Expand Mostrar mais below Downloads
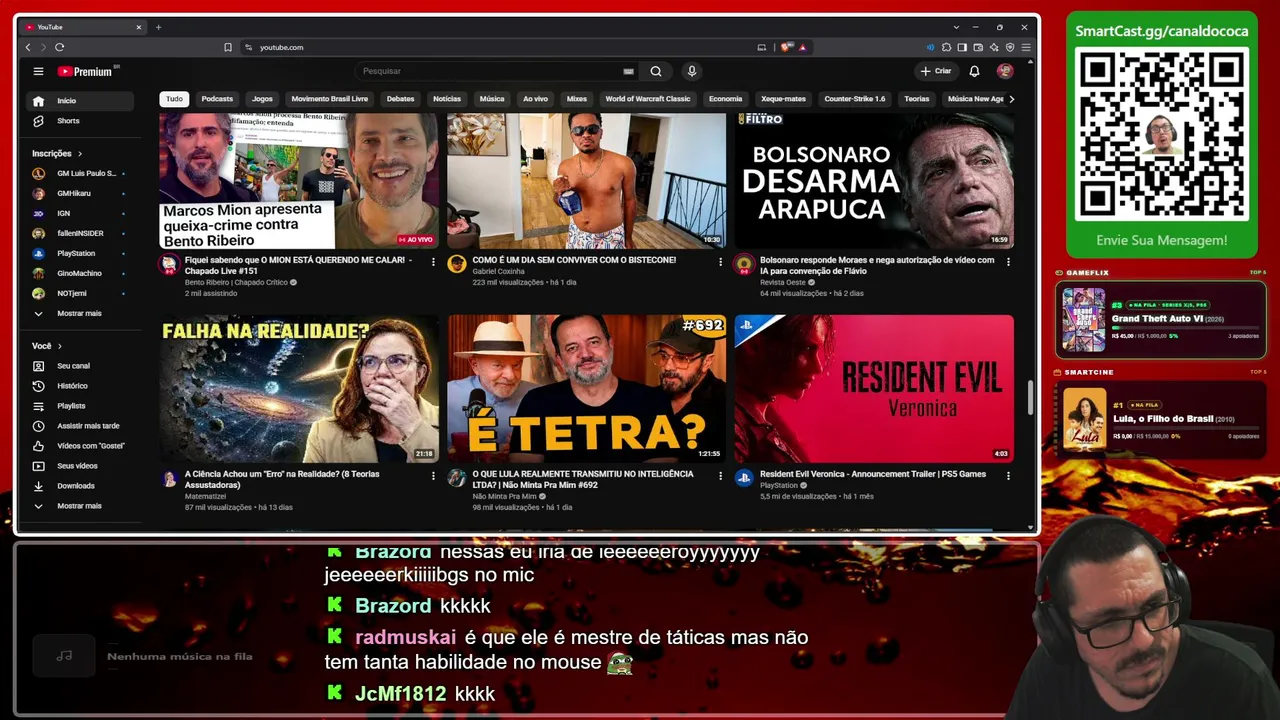 81,506
